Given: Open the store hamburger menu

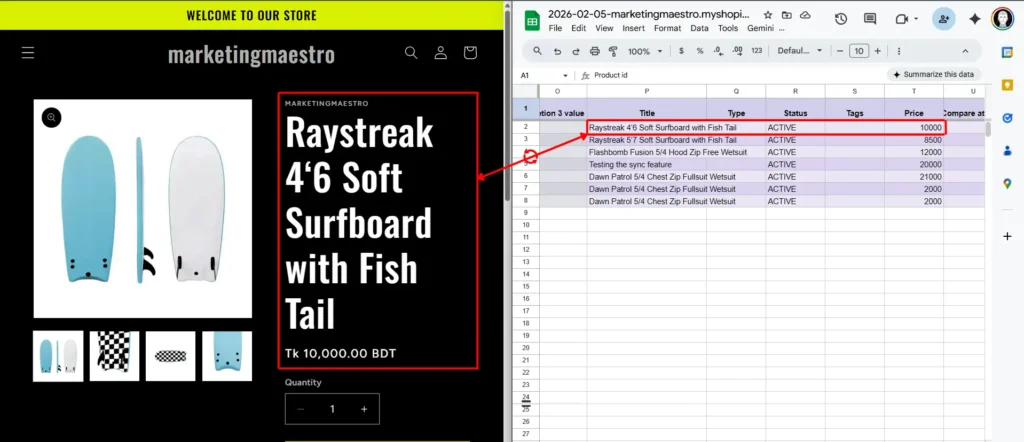Looking at the screenshot, I should 28,53.
